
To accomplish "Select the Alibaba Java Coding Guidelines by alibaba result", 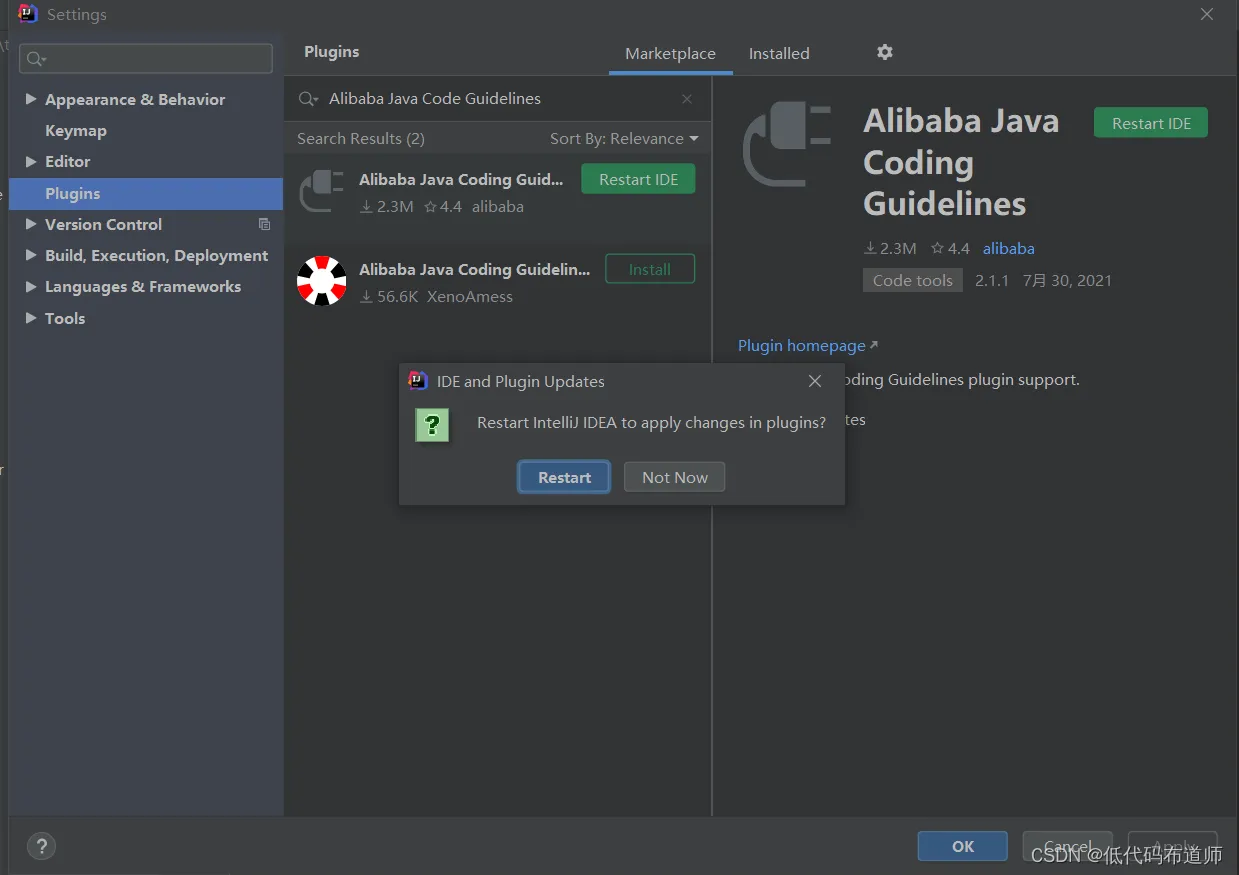I will click(461, 179).
